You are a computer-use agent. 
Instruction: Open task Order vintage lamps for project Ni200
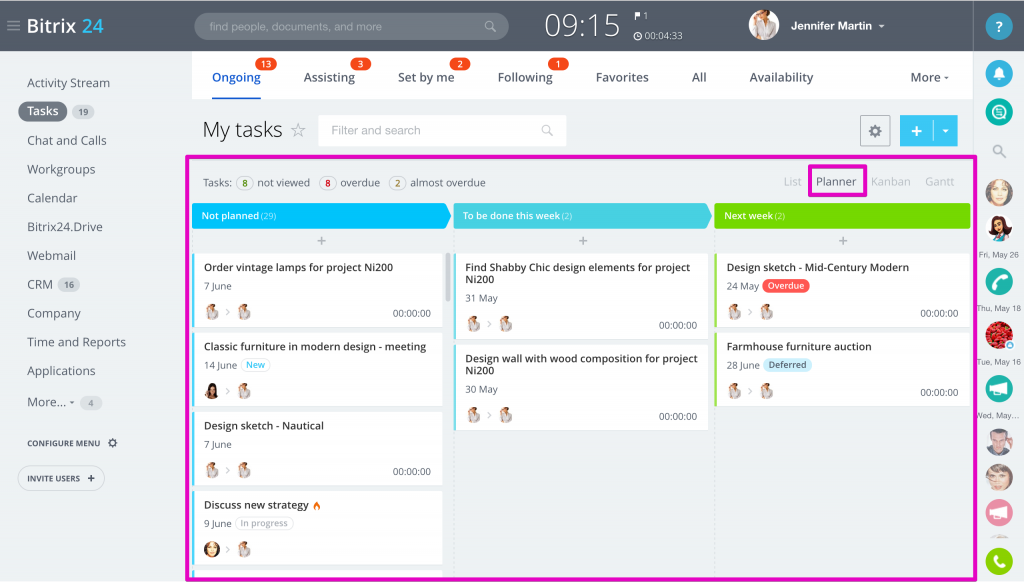coord(298,267)
